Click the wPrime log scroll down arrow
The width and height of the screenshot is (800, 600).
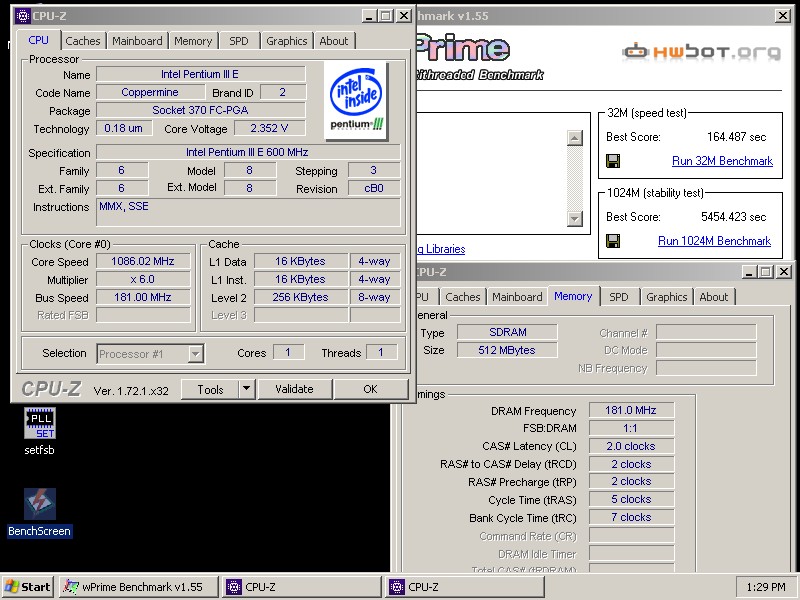tap(574, 218)
